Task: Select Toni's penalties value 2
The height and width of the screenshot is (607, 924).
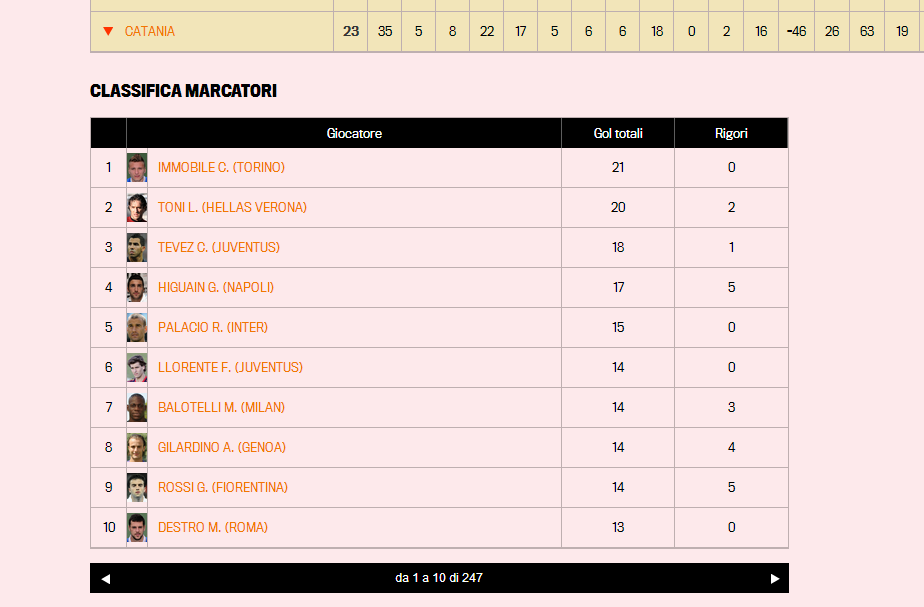Action: click(x=731, y=207)
